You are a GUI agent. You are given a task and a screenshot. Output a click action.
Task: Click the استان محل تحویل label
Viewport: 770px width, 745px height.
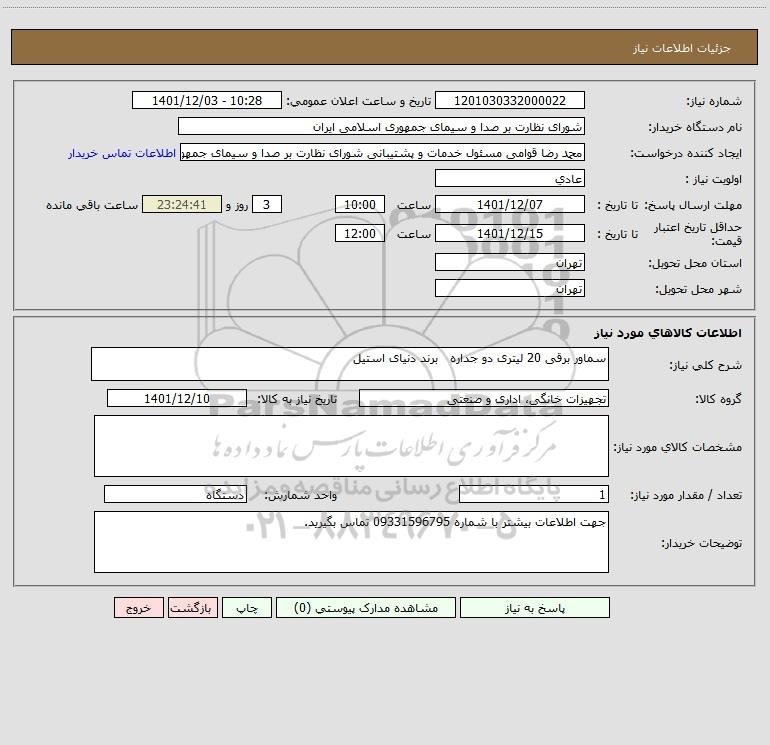[x=695, y=263]
